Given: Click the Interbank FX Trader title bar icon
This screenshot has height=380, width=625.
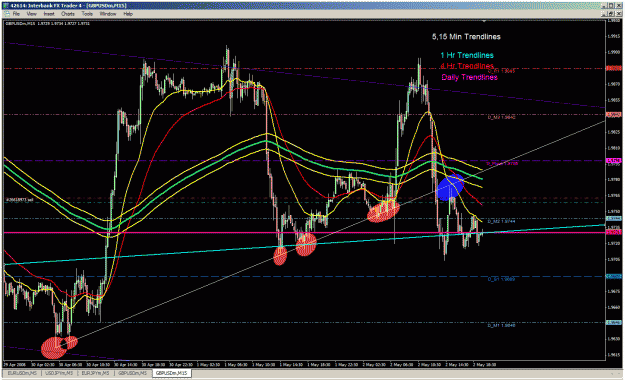Looking at the screenshot, I should point(6,6).
